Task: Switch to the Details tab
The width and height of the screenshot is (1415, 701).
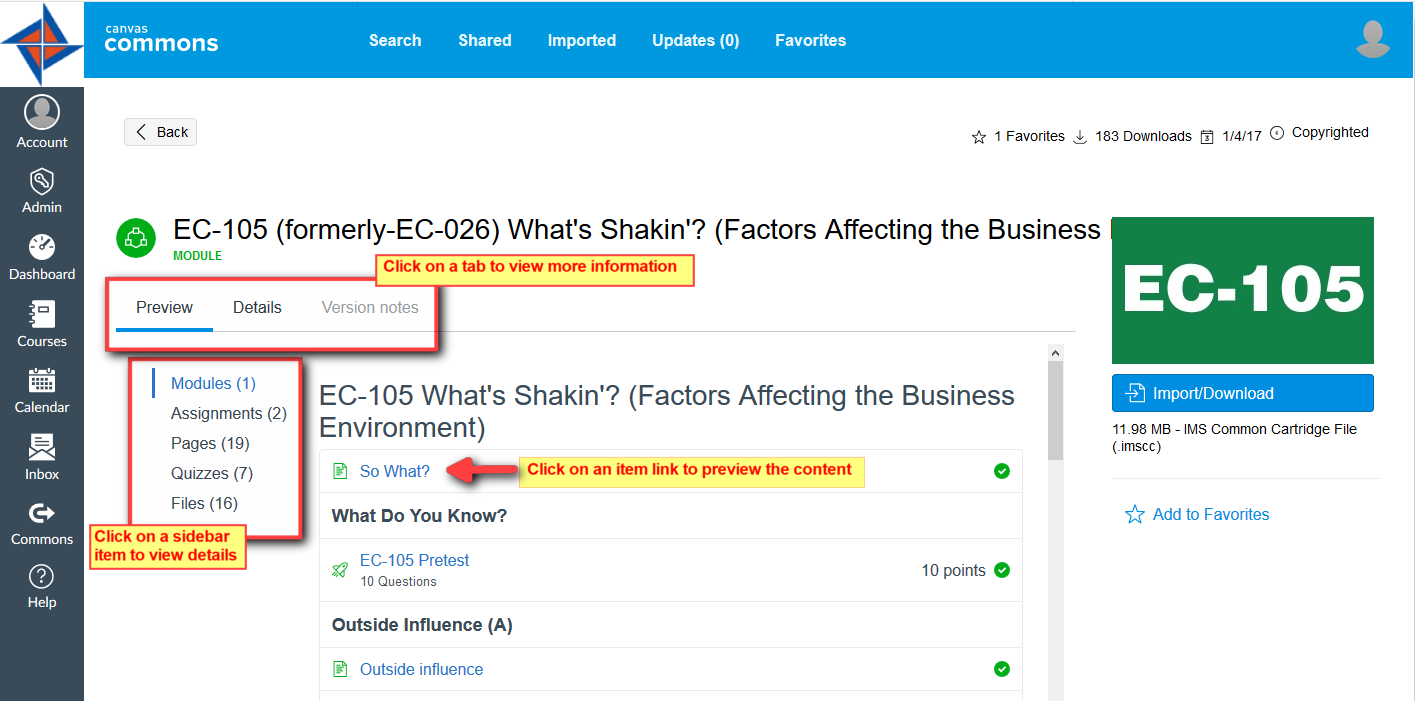Action: pyautogui.click(x=257, y=308)
